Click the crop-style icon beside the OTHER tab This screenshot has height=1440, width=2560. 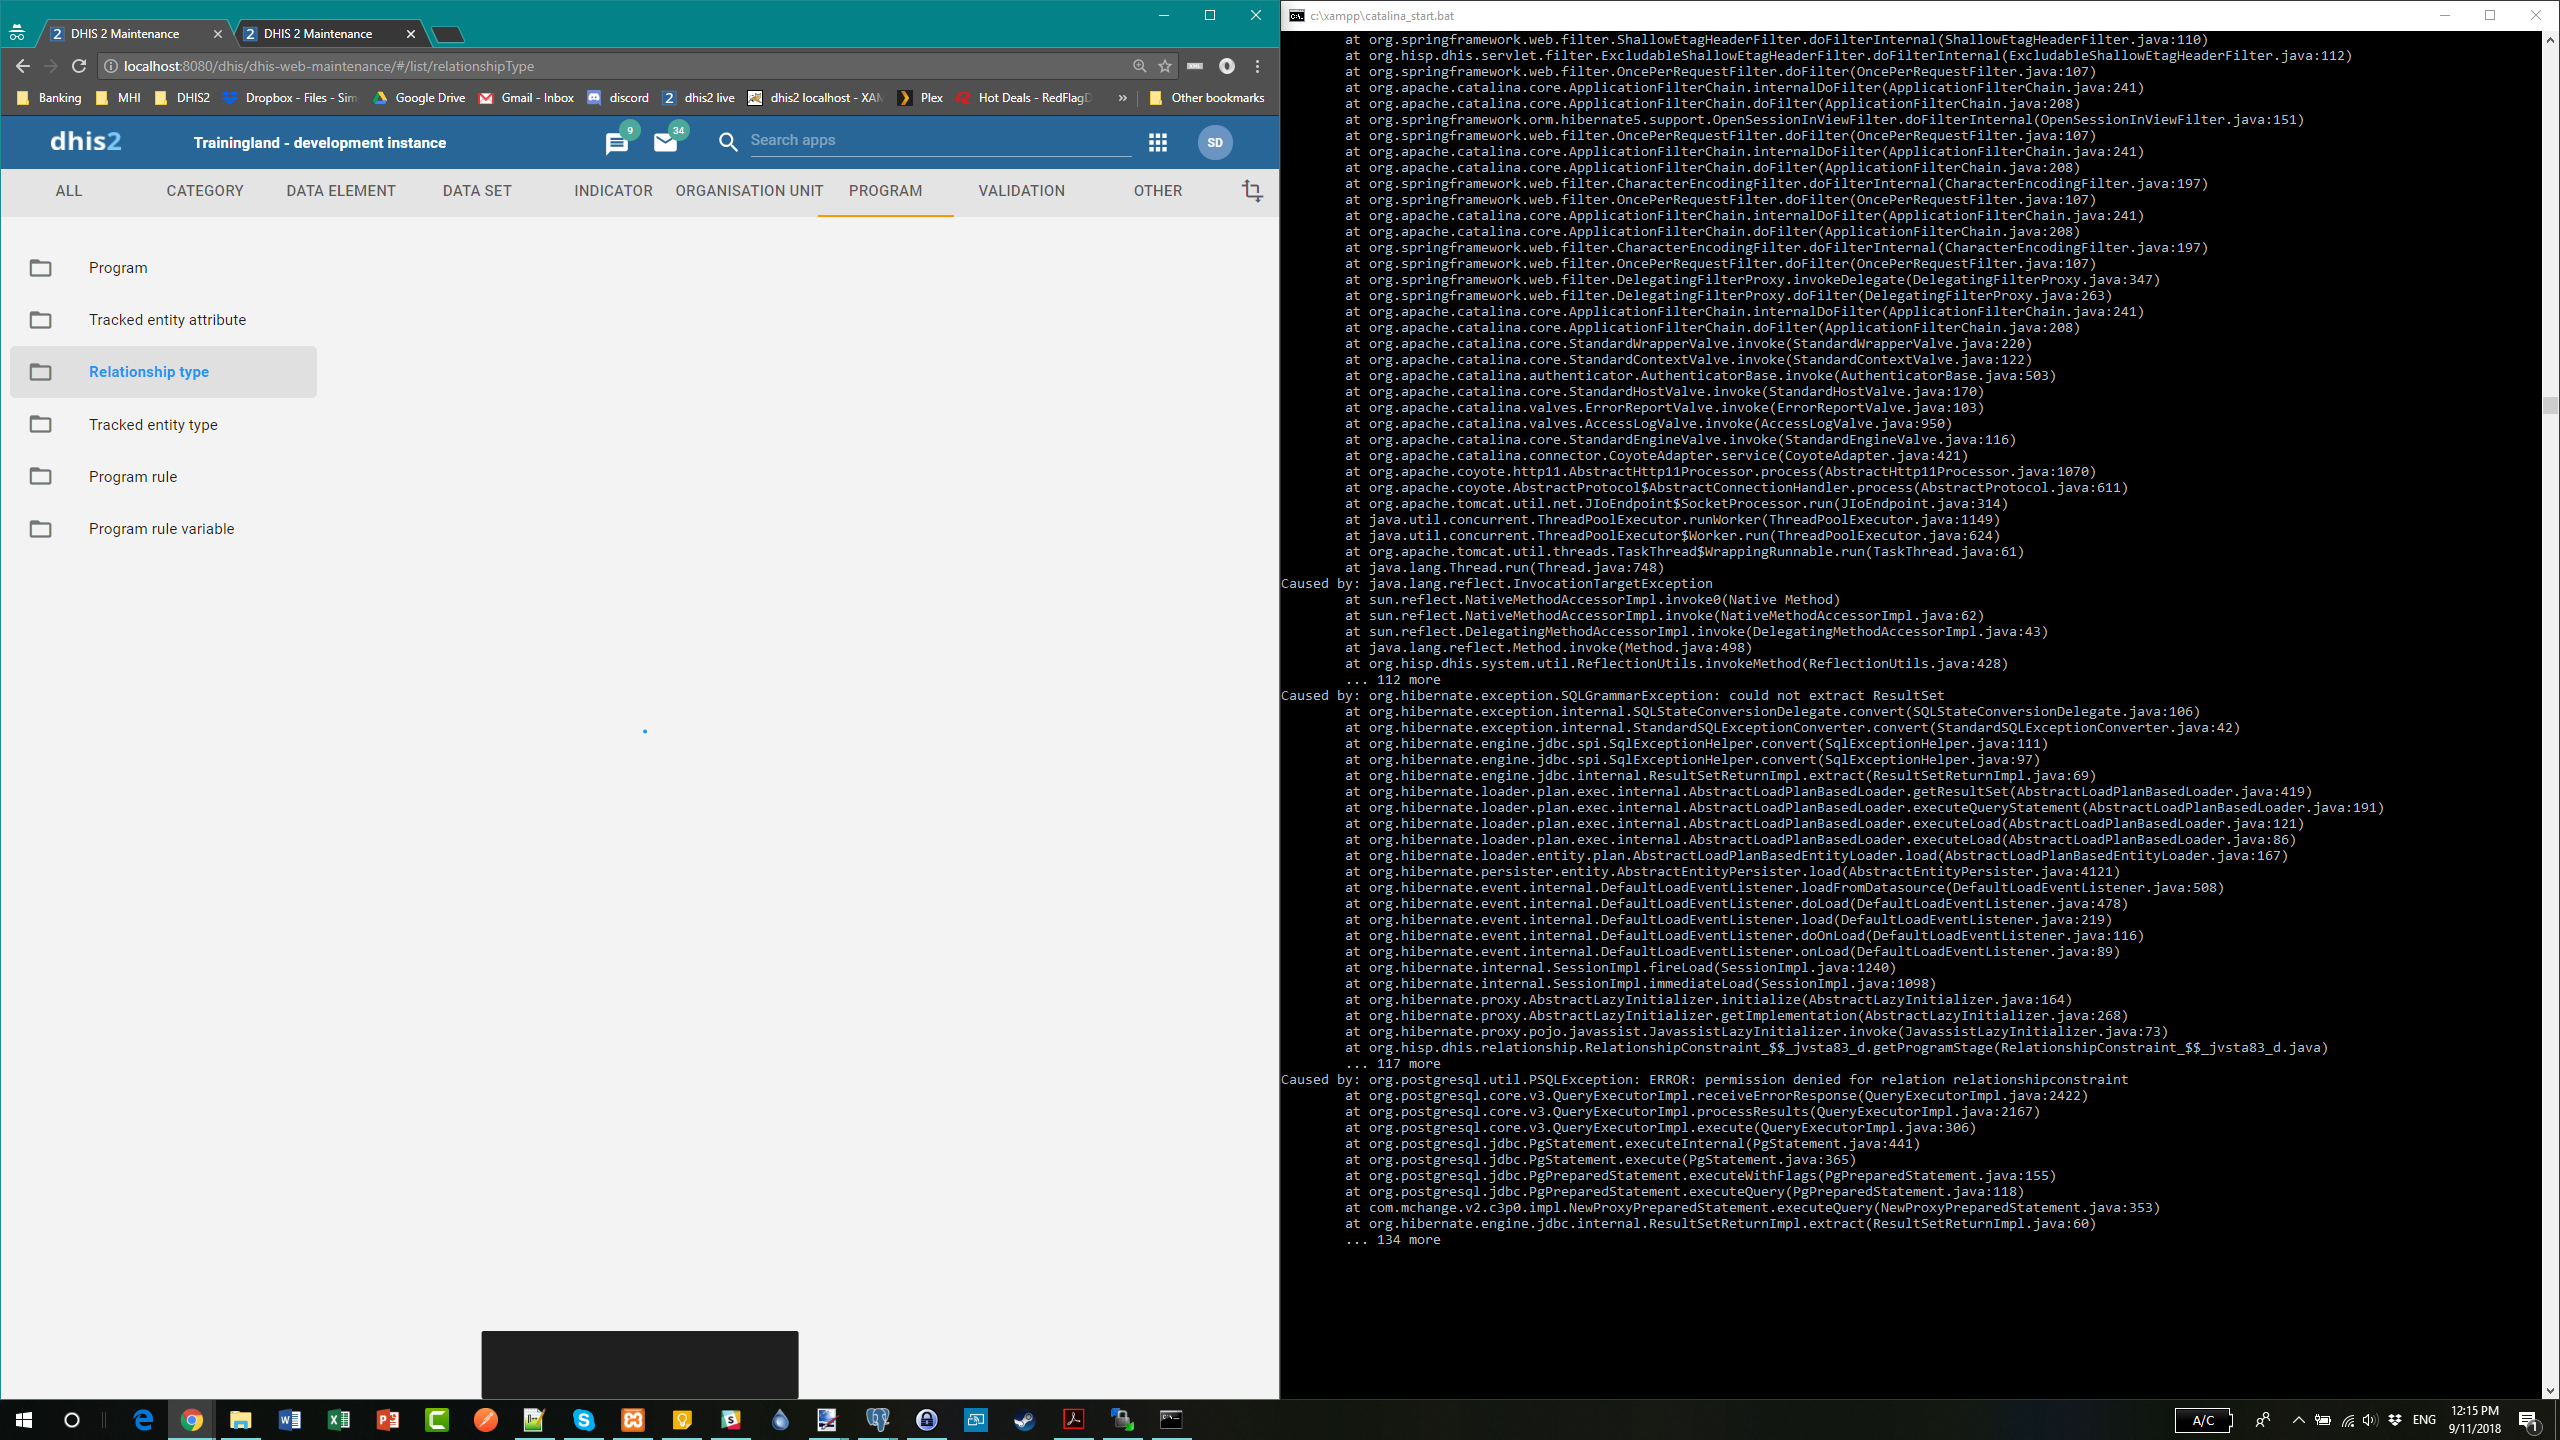point(1252,191)
